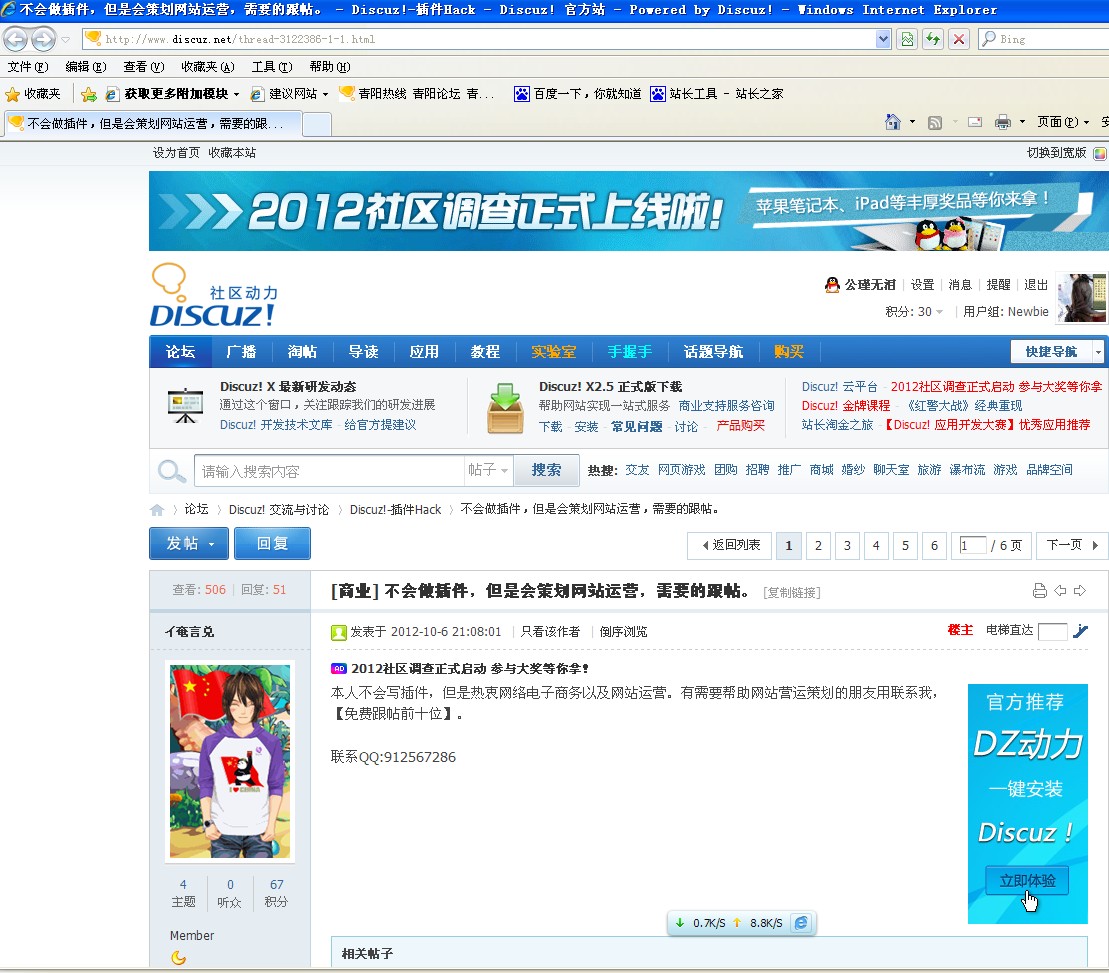Click the 搜索 search button
This screenshot has height=973, width=1109.
(546, 470)
